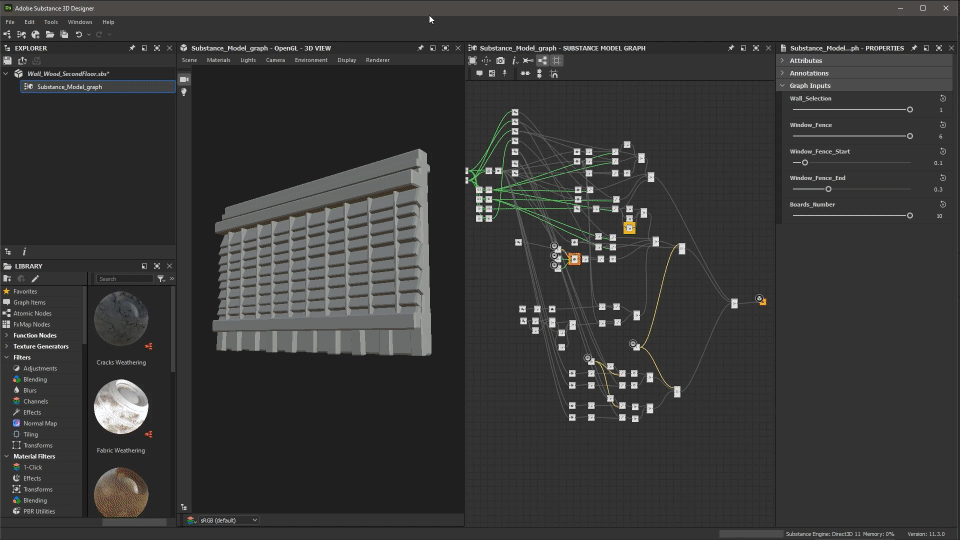
Task: Click the open folder icon in main toolbar
Action: (x=50, y=35)
